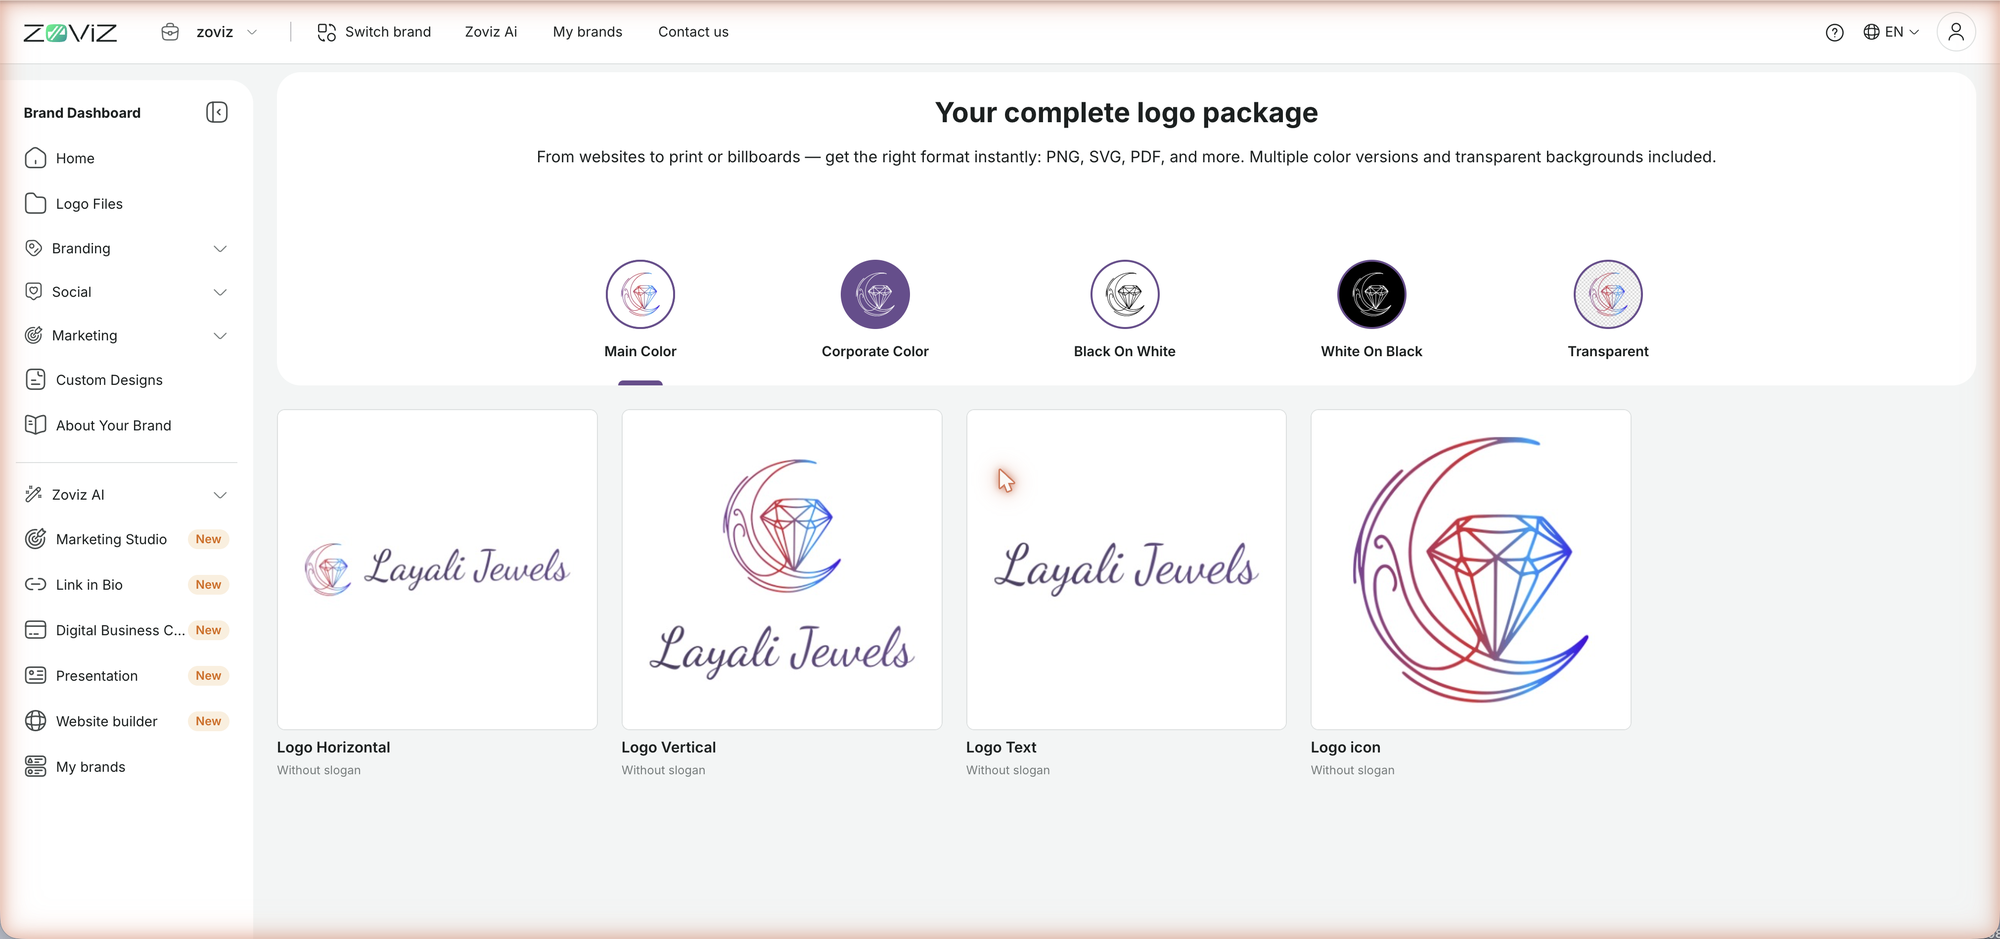The image size is (2000, 939).
Task: Click the Zoviz logo in header
Action: coord(70,32)
